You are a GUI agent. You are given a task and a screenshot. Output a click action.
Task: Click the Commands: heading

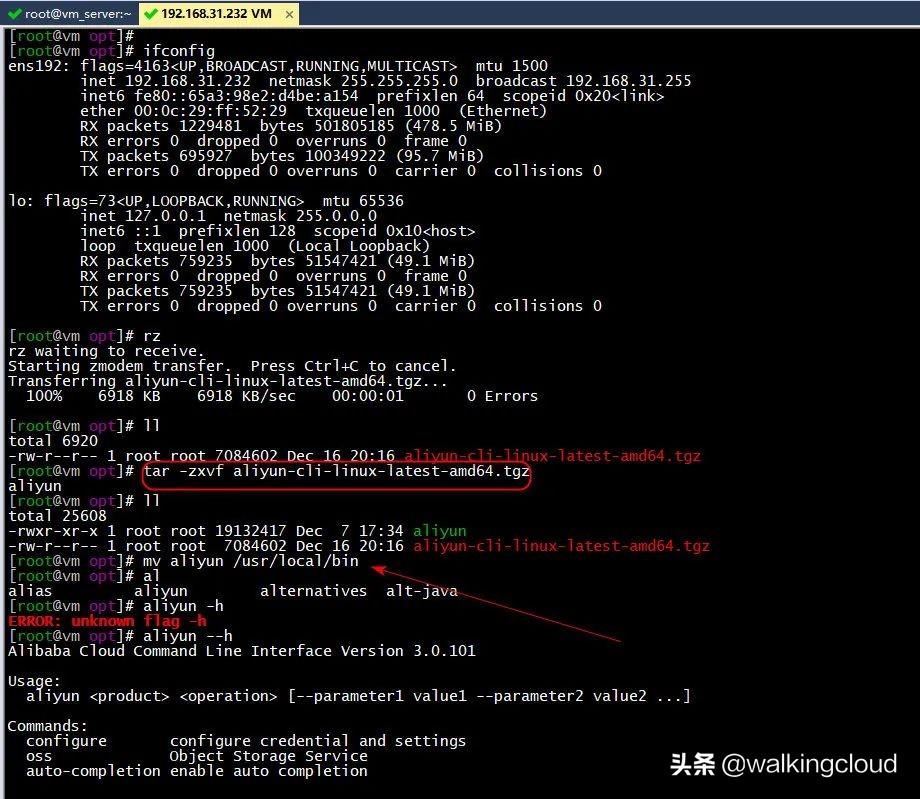point(48,726)
